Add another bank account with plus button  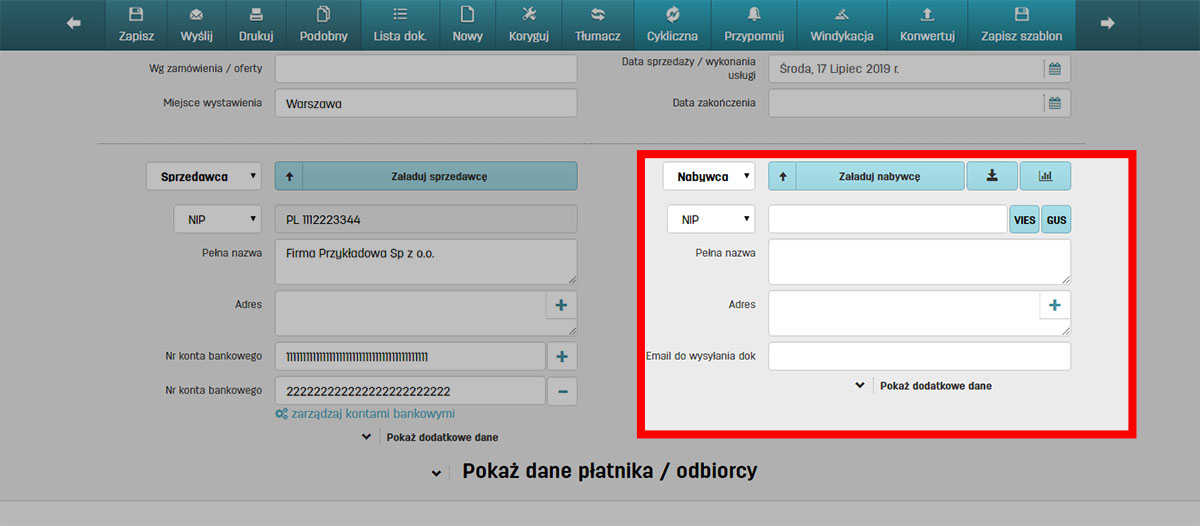point(562,356)
